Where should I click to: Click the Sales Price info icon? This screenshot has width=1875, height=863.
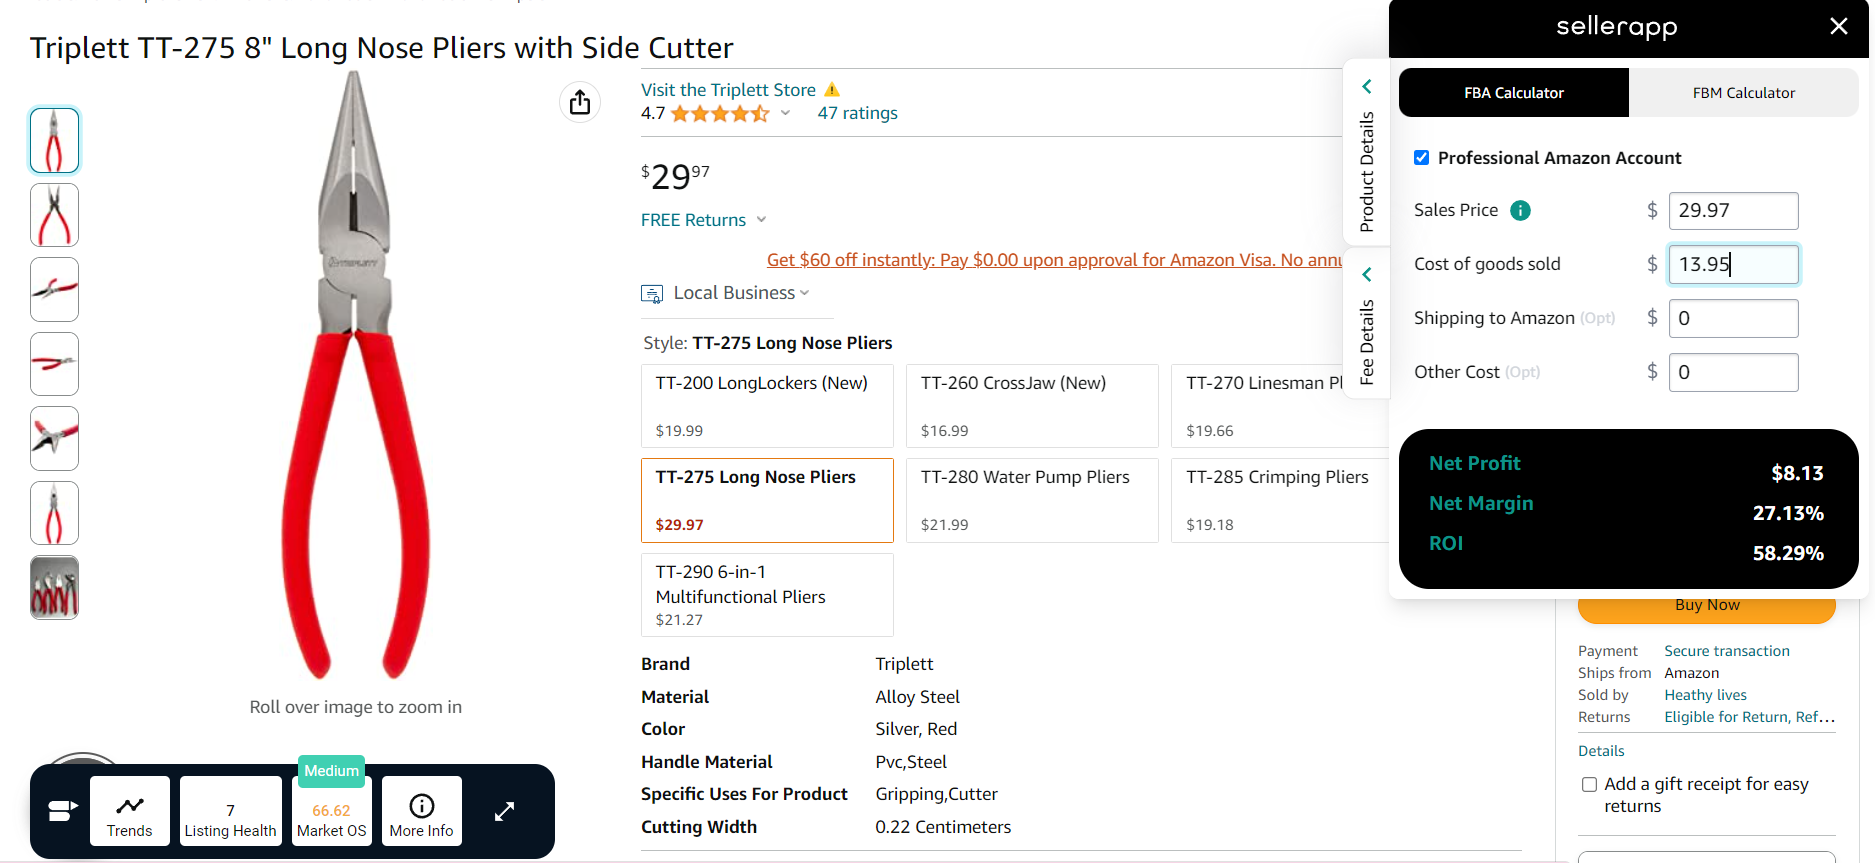coord(1520,210)
